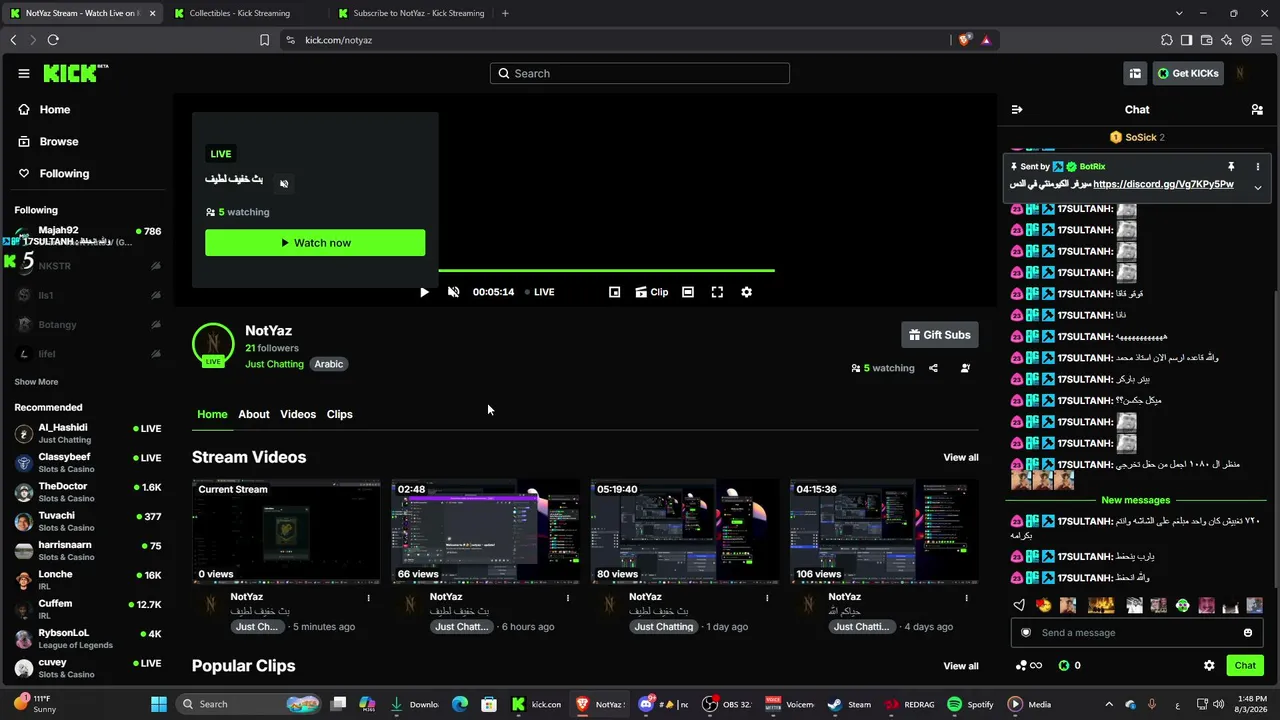Image resolution: width=1280 pixels, height=720 pixels.
Task: Click the heart emote in quick emotes
Action: [1019, 605]
